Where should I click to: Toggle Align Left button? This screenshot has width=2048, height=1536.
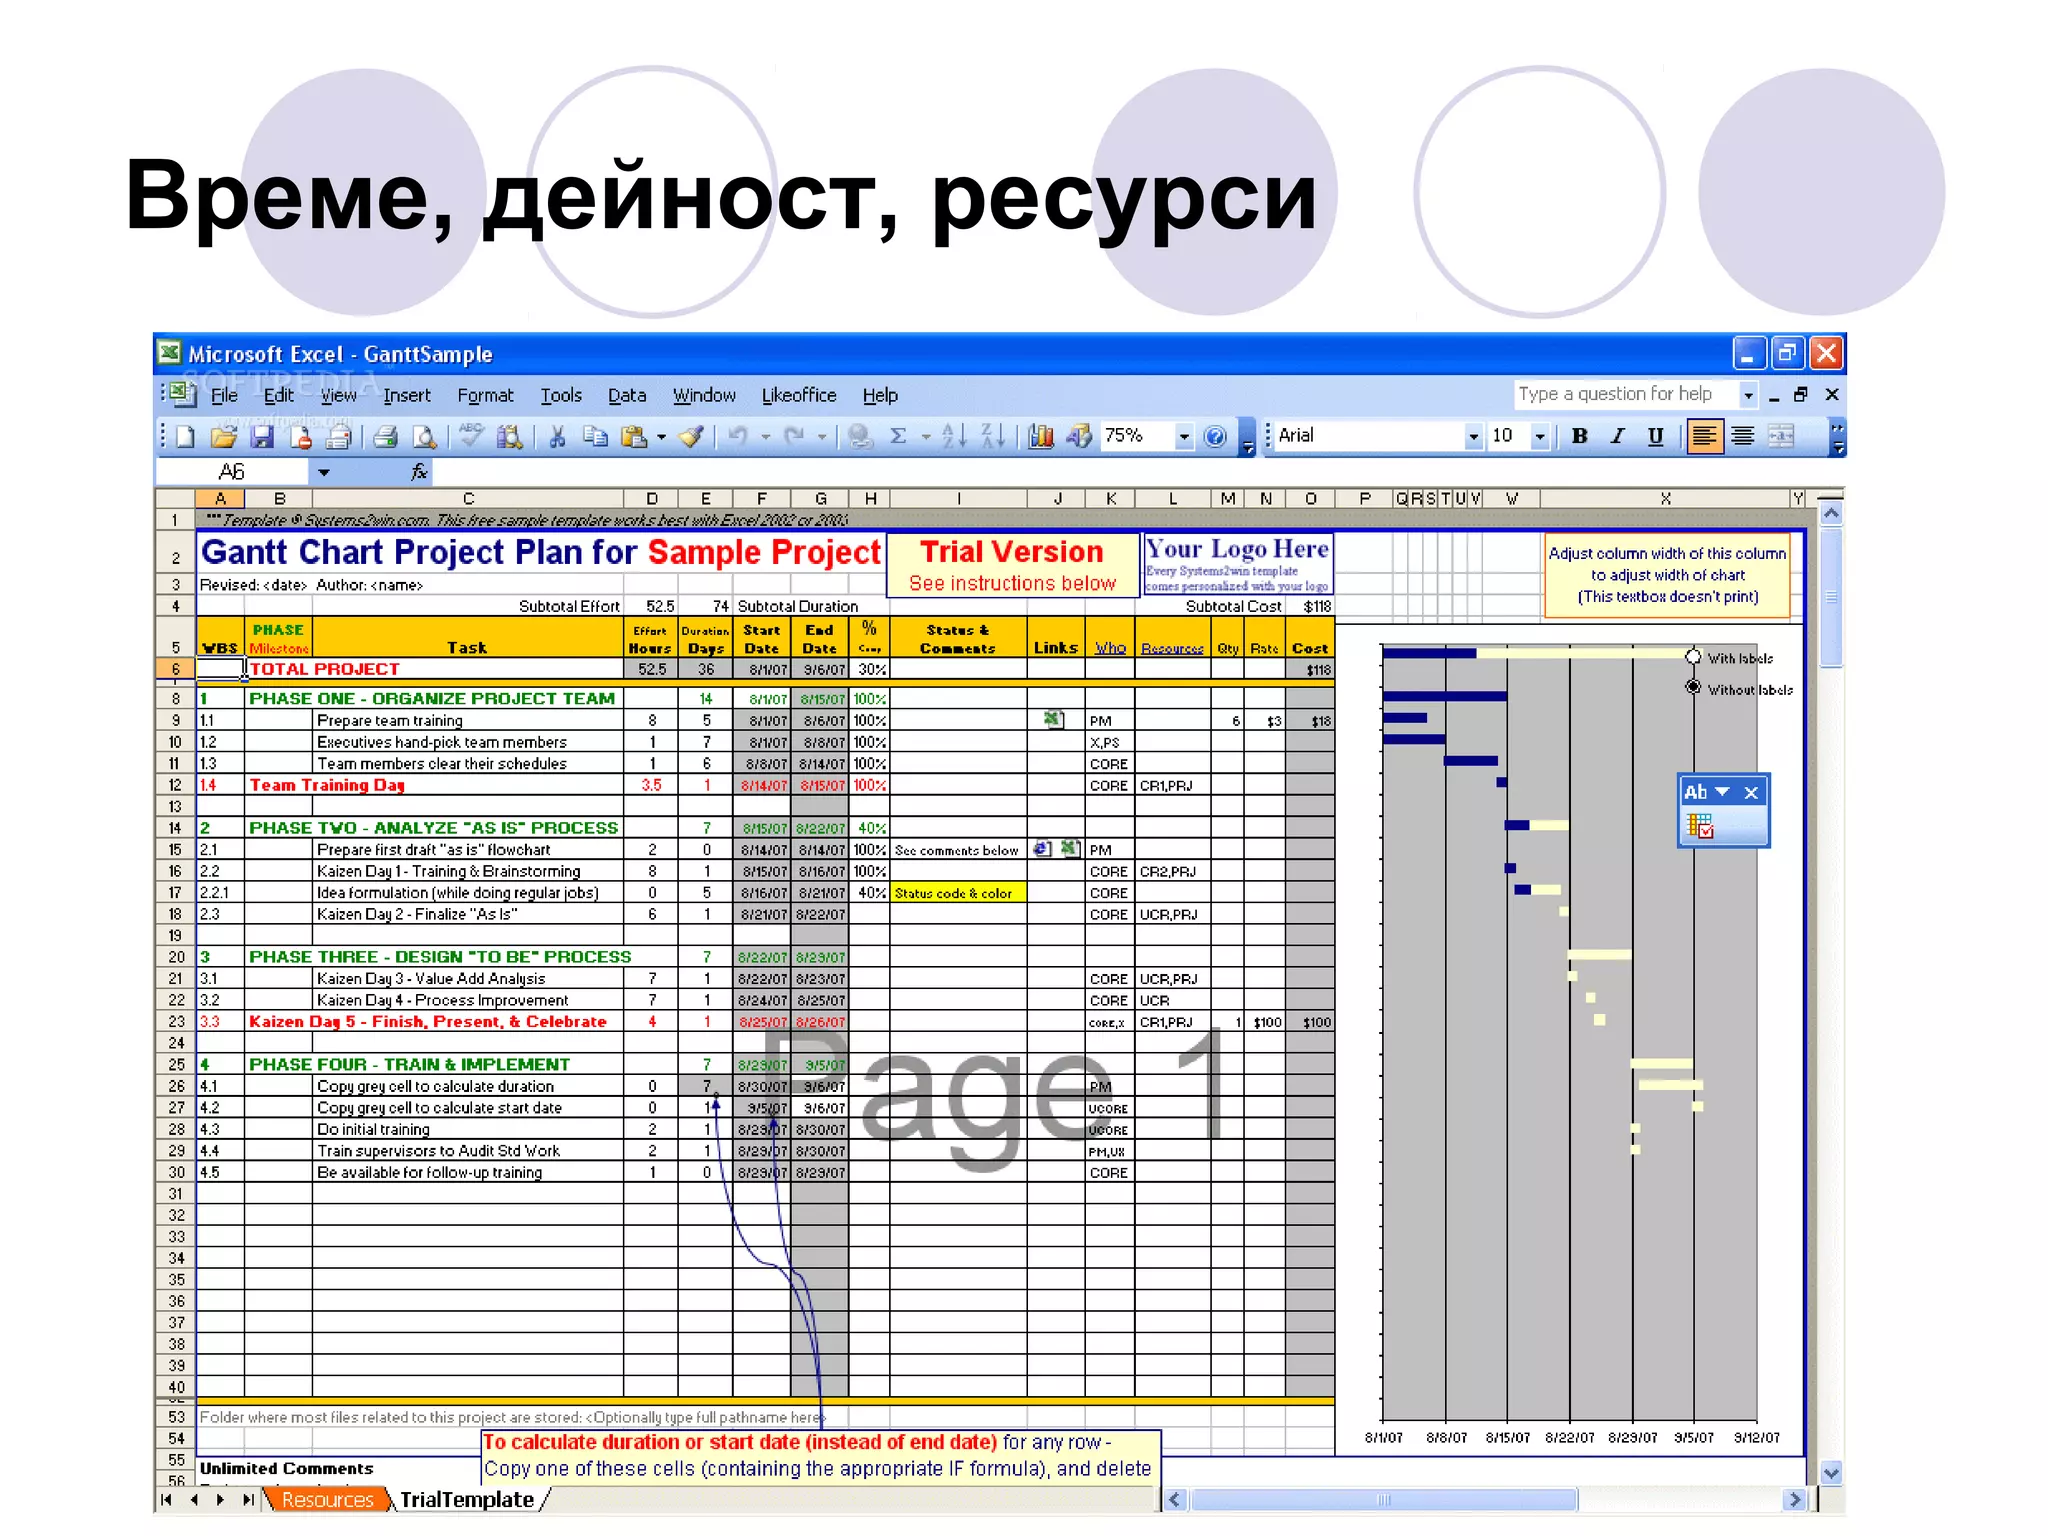point(1705,436)
